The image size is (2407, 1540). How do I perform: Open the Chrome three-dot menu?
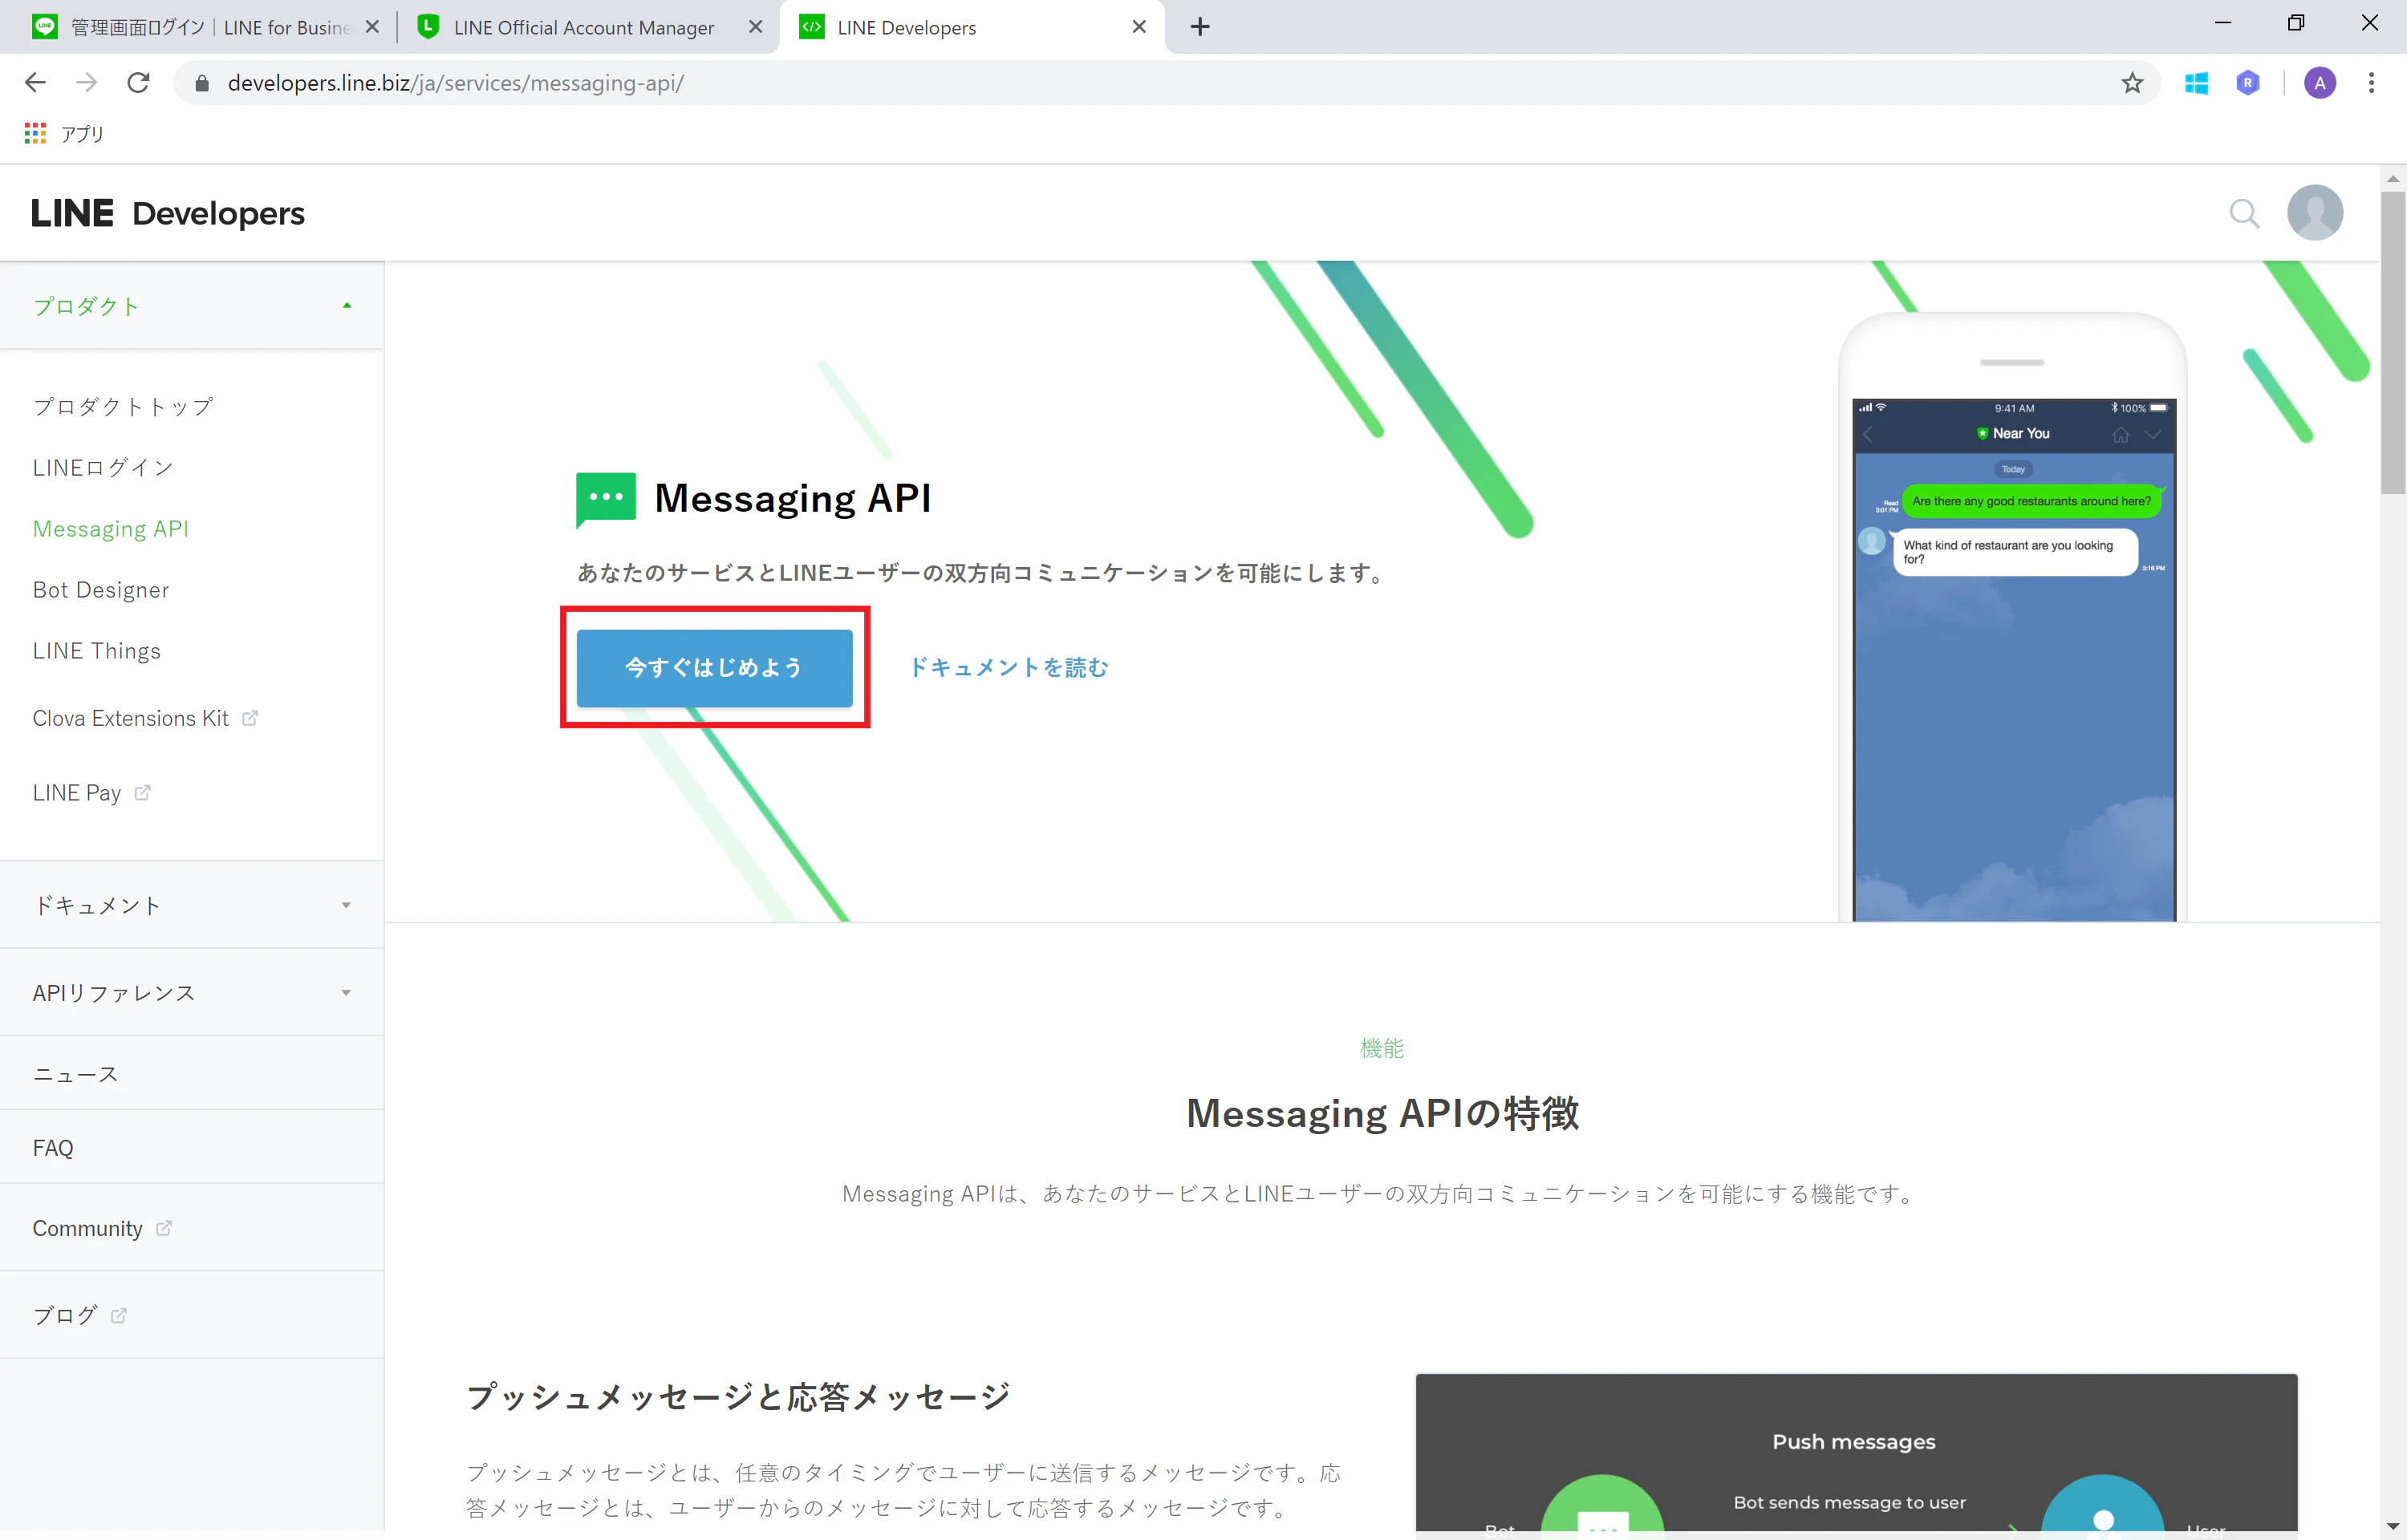(2371, 83)
